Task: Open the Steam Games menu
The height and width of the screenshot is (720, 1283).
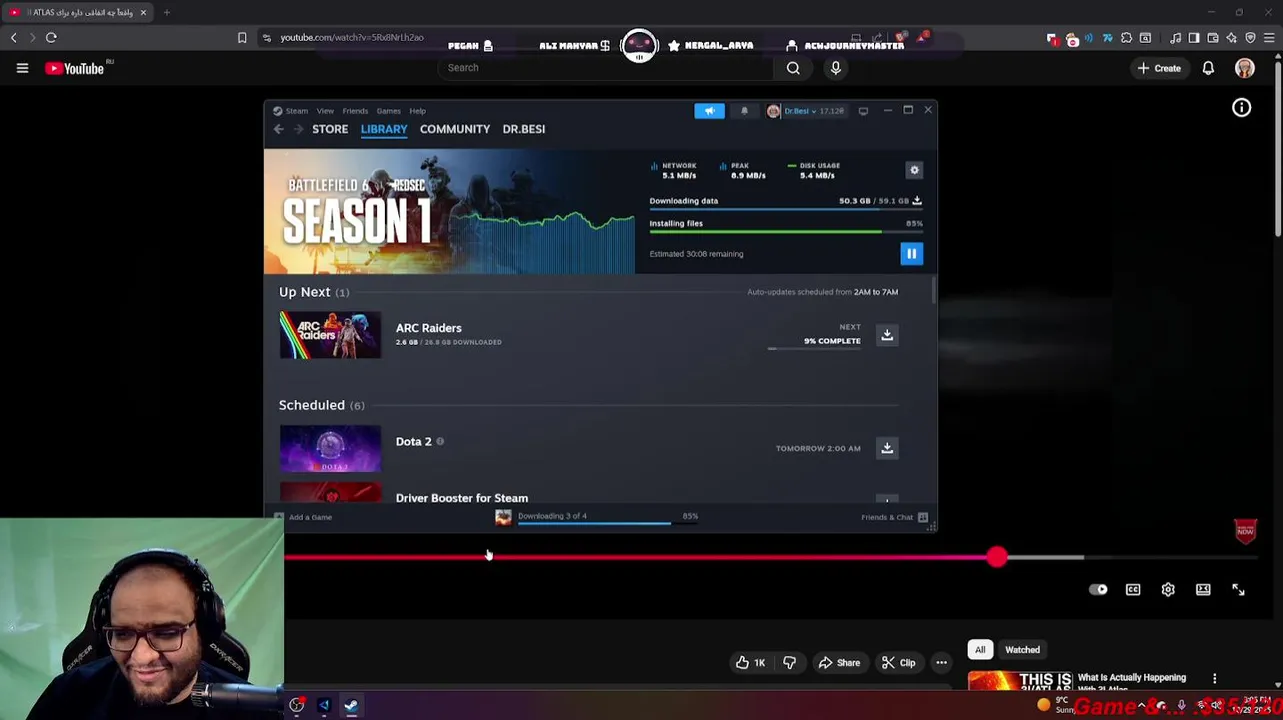Action: coord(388,111)
